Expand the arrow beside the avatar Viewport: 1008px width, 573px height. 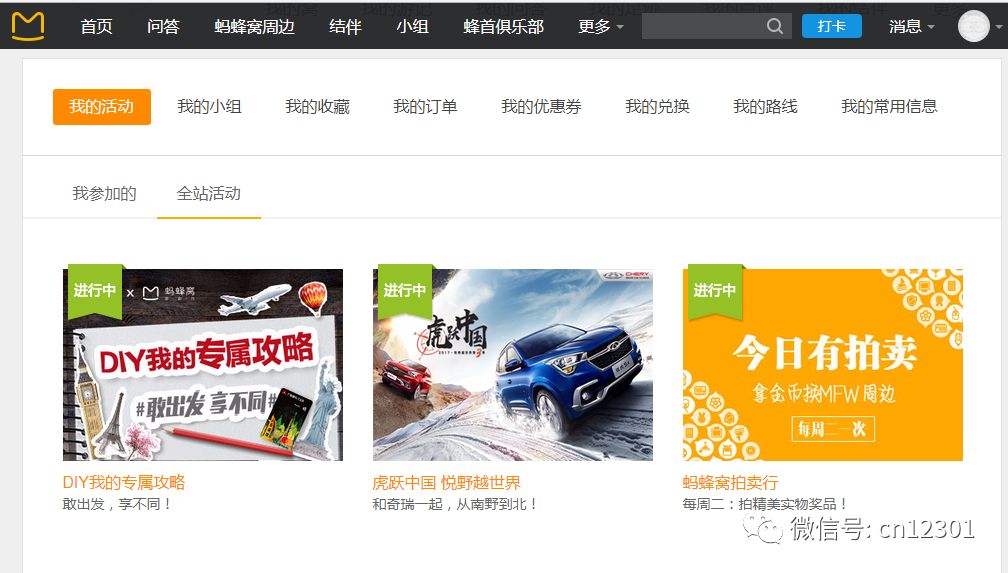tap(998, 27)
